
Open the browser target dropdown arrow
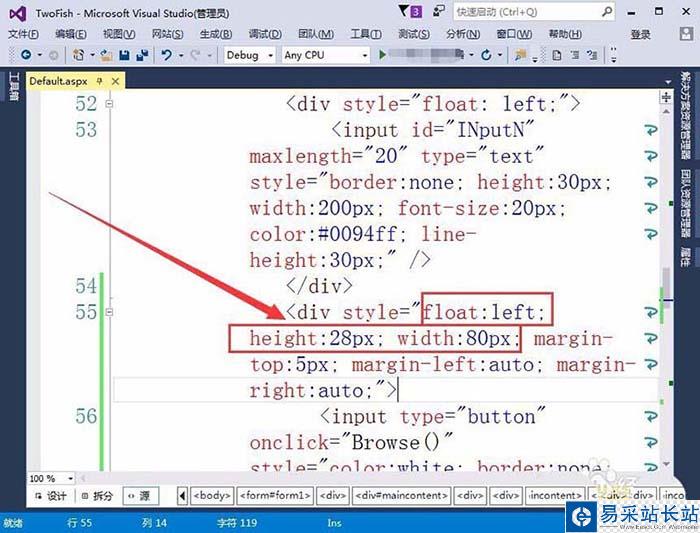(471, 55)
